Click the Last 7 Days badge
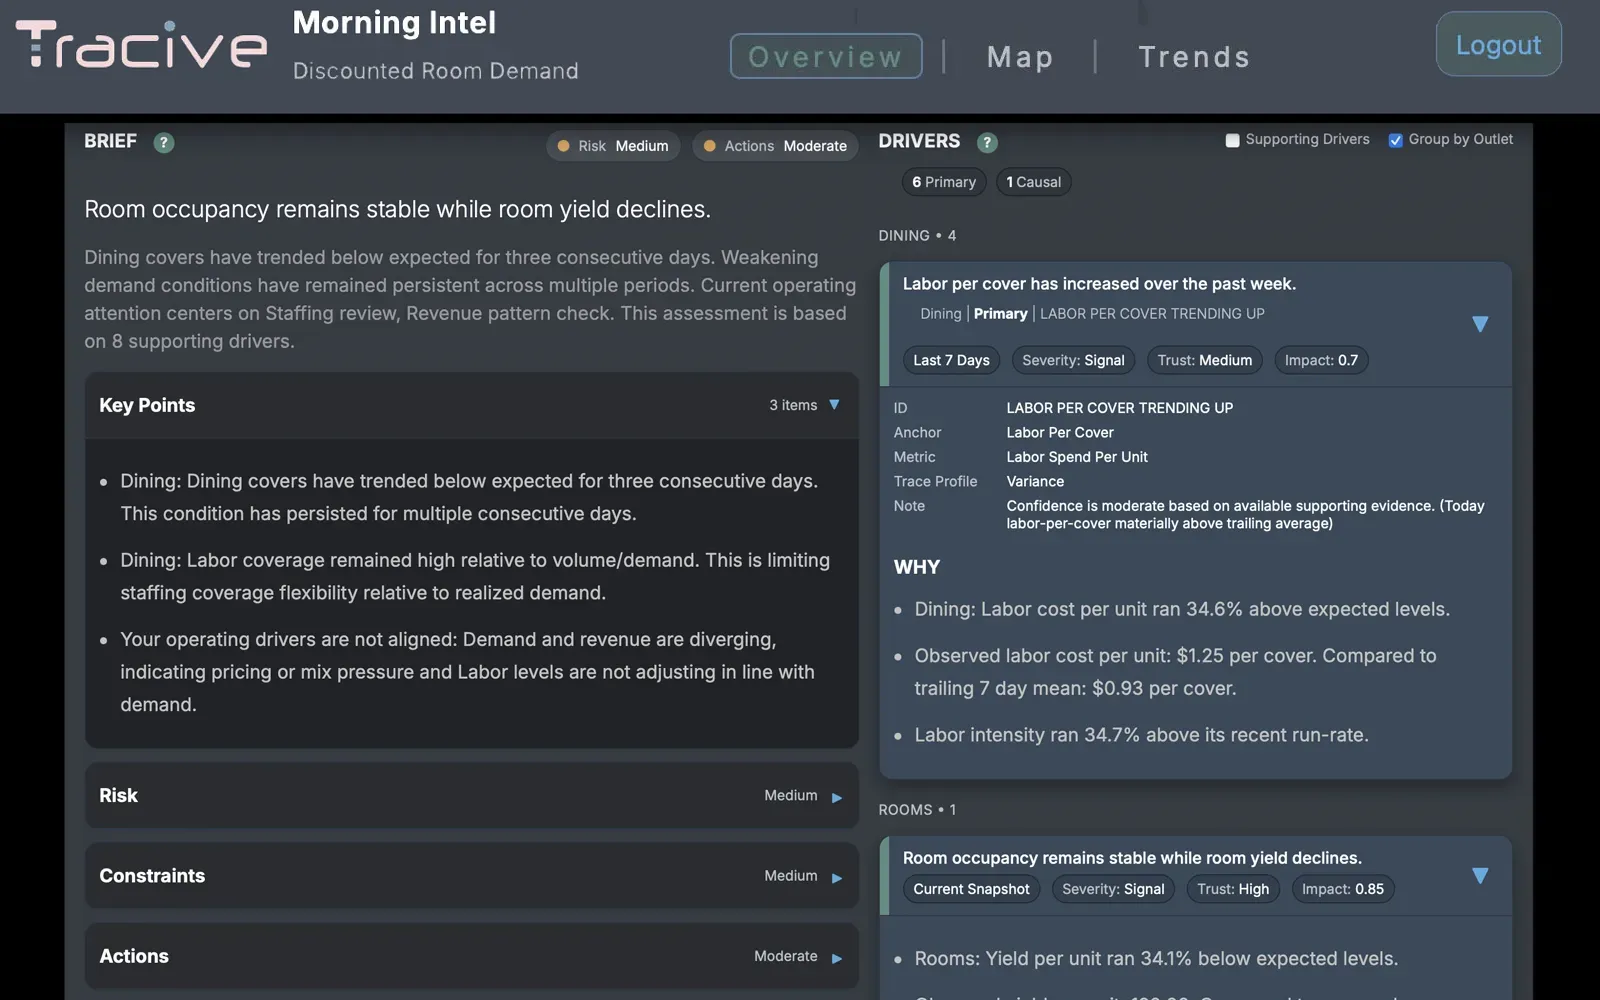This screenshot has width=1600, height=1000. [x=950, y=360]
